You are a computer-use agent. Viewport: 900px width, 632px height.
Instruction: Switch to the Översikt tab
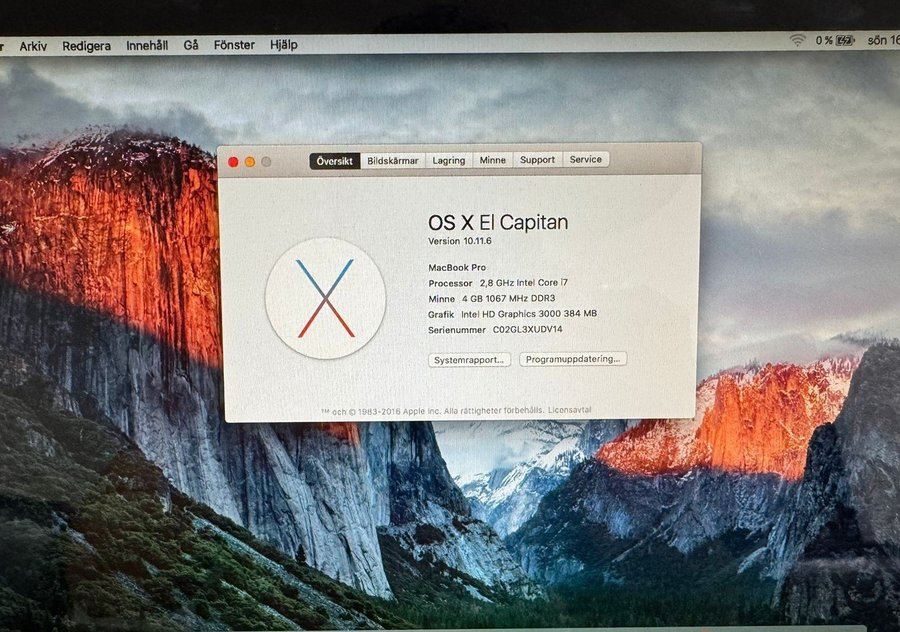pyautogui.click(x=334, y=160)
